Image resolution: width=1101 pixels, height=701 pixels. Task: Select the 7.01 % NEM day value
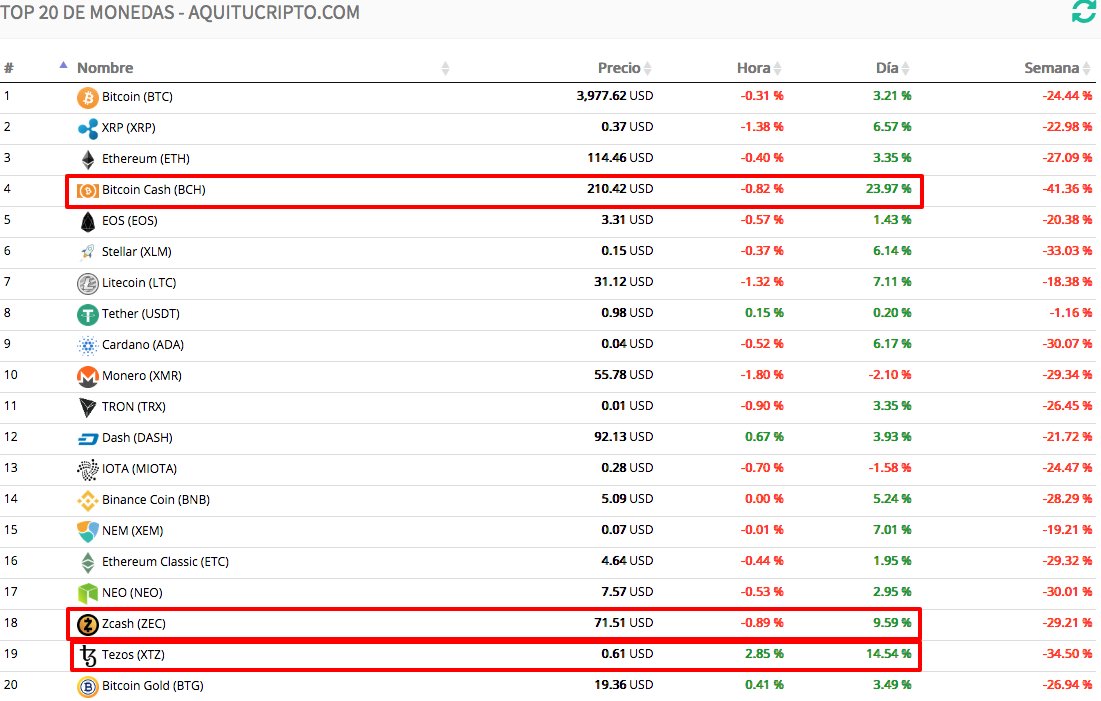click(892, 530)
